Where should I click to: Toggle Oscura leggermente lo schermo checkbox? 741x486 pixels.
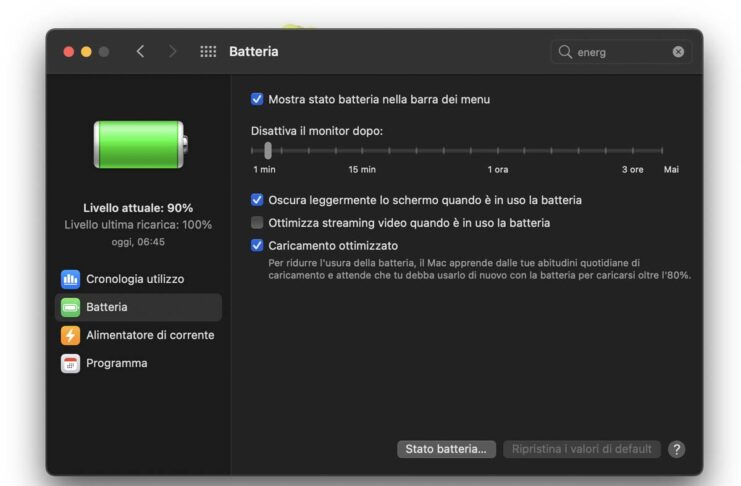click(x=257, y=200)
